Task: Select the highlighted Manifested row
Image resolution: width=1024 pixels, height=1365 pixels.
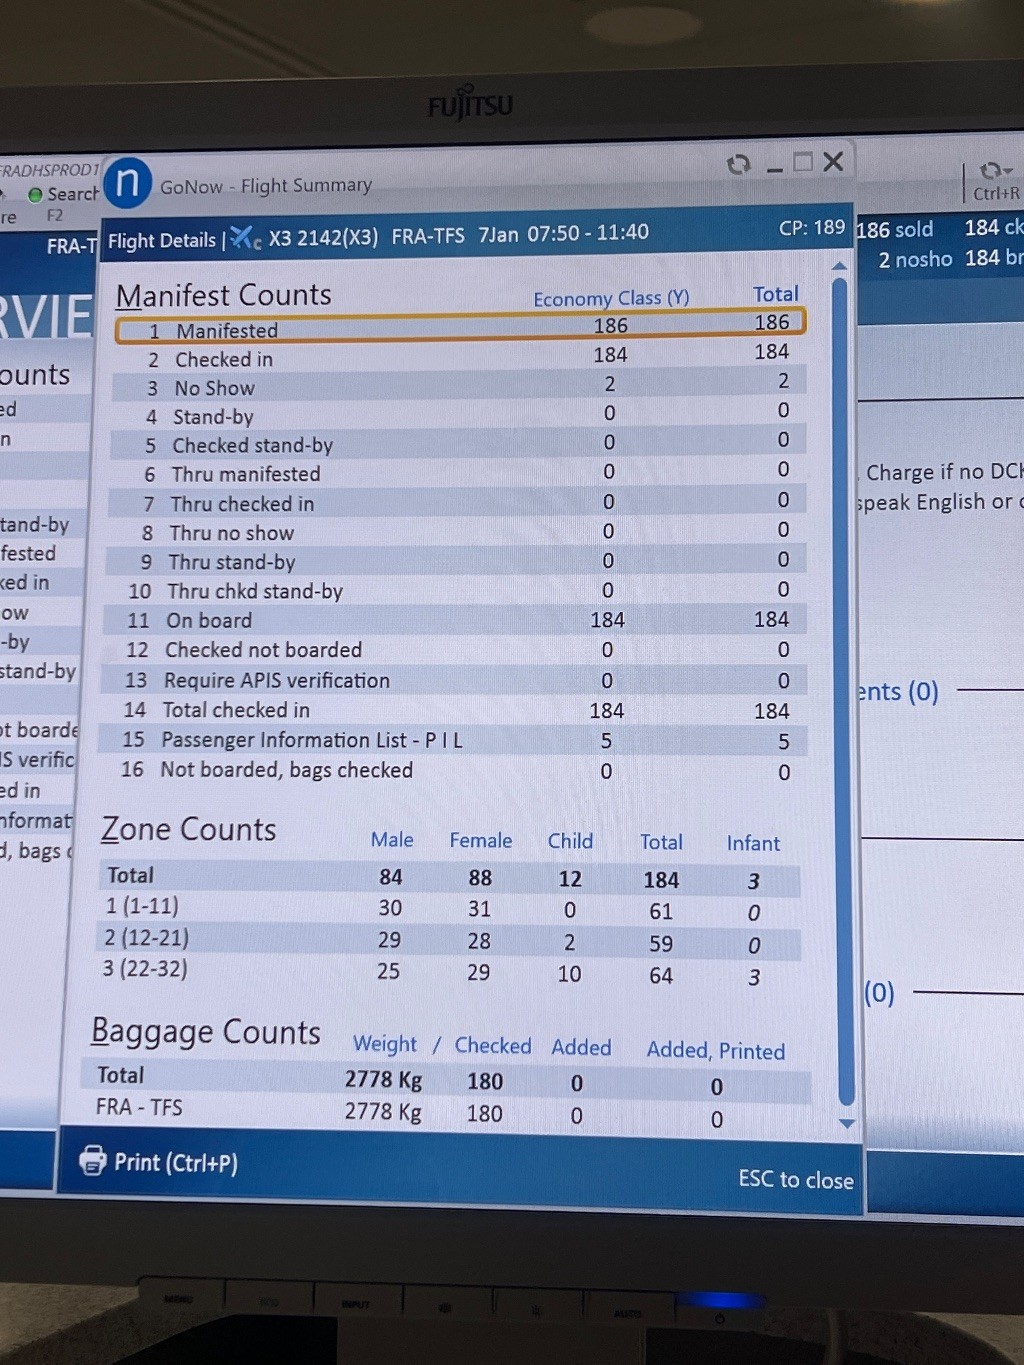Action: [x=460, y=328]
